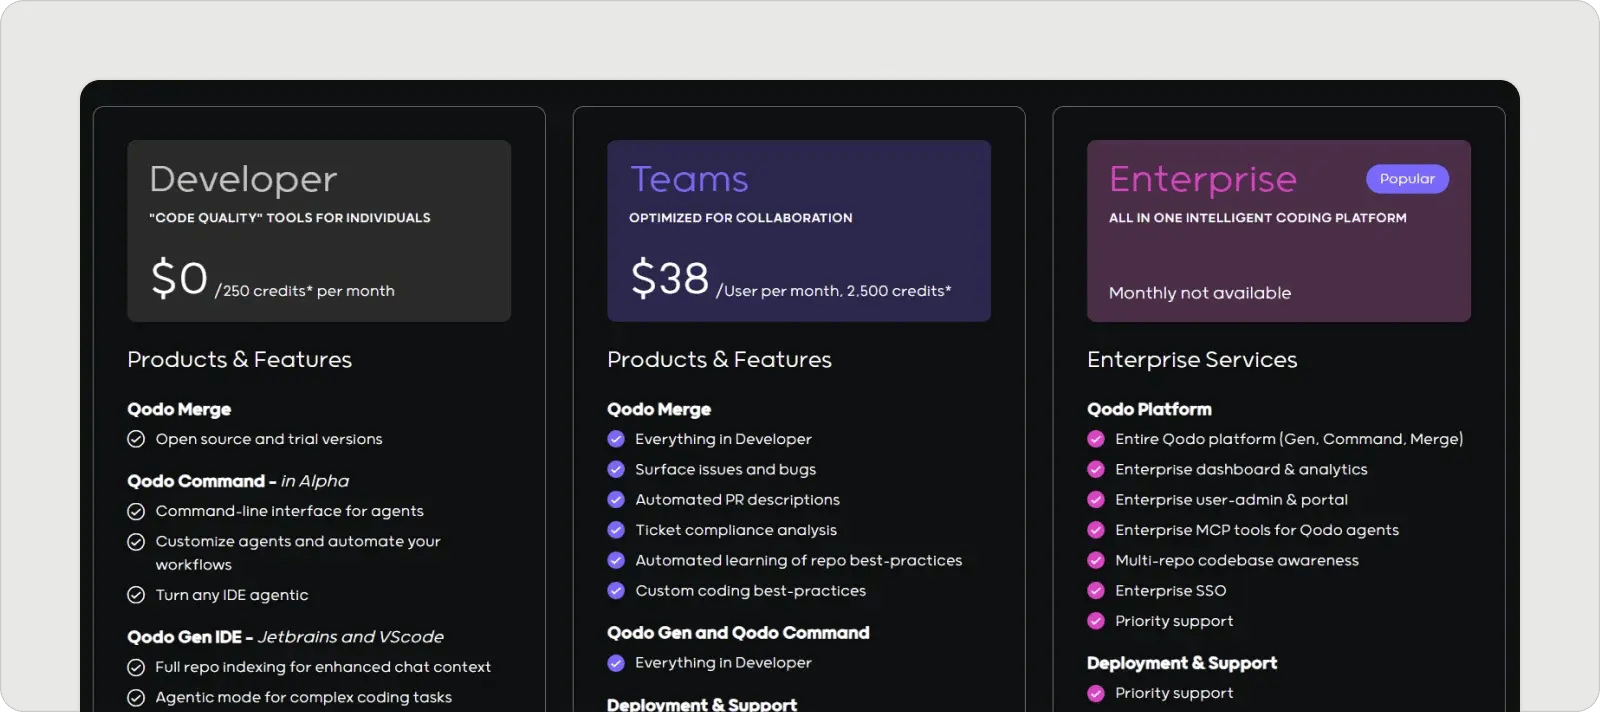Click the $0 price on the Developer plan
Image resolution: width=1600 pixels, height=712 pixels.
[x=179, y=278]
